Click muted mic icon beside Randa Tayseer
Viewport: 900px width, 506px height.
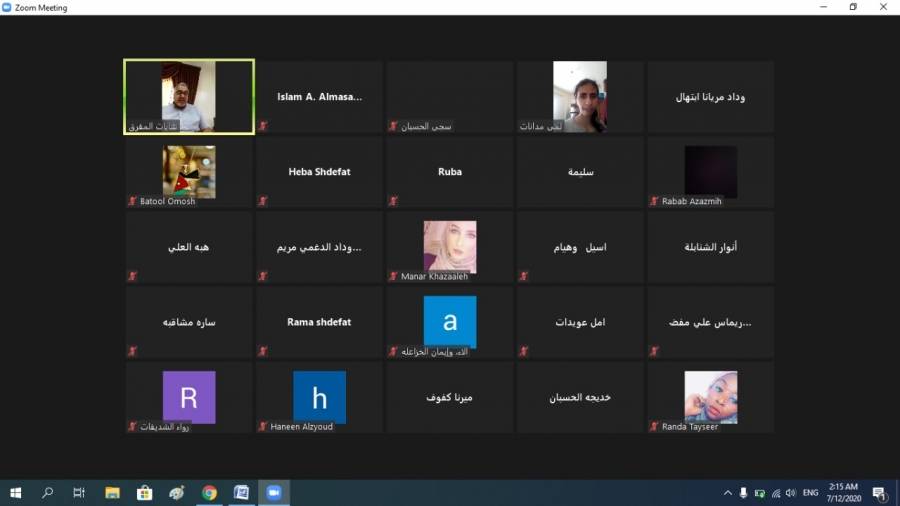654,426
